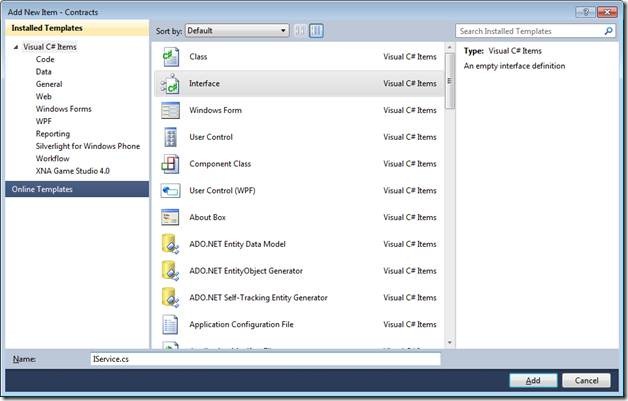
Task: Click the Add button
Action: coord(533,380)
